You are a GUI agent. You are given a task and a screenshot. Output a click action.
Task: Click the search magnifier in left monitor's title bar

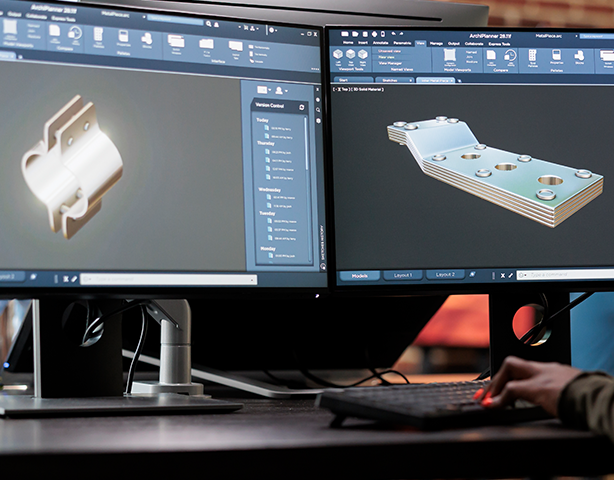(x=209, y=24)
